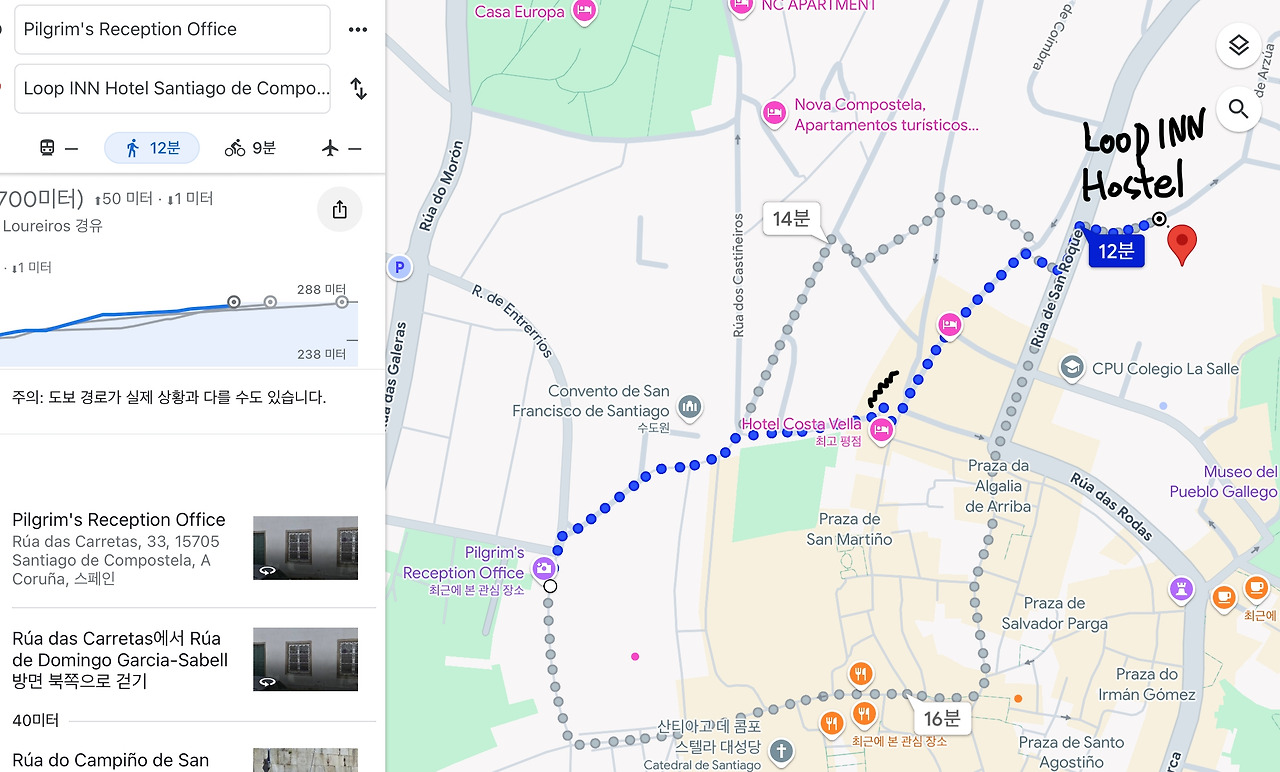Open the map layers button
Screen dimensions: 1280x772
(x=1238, y=46)
